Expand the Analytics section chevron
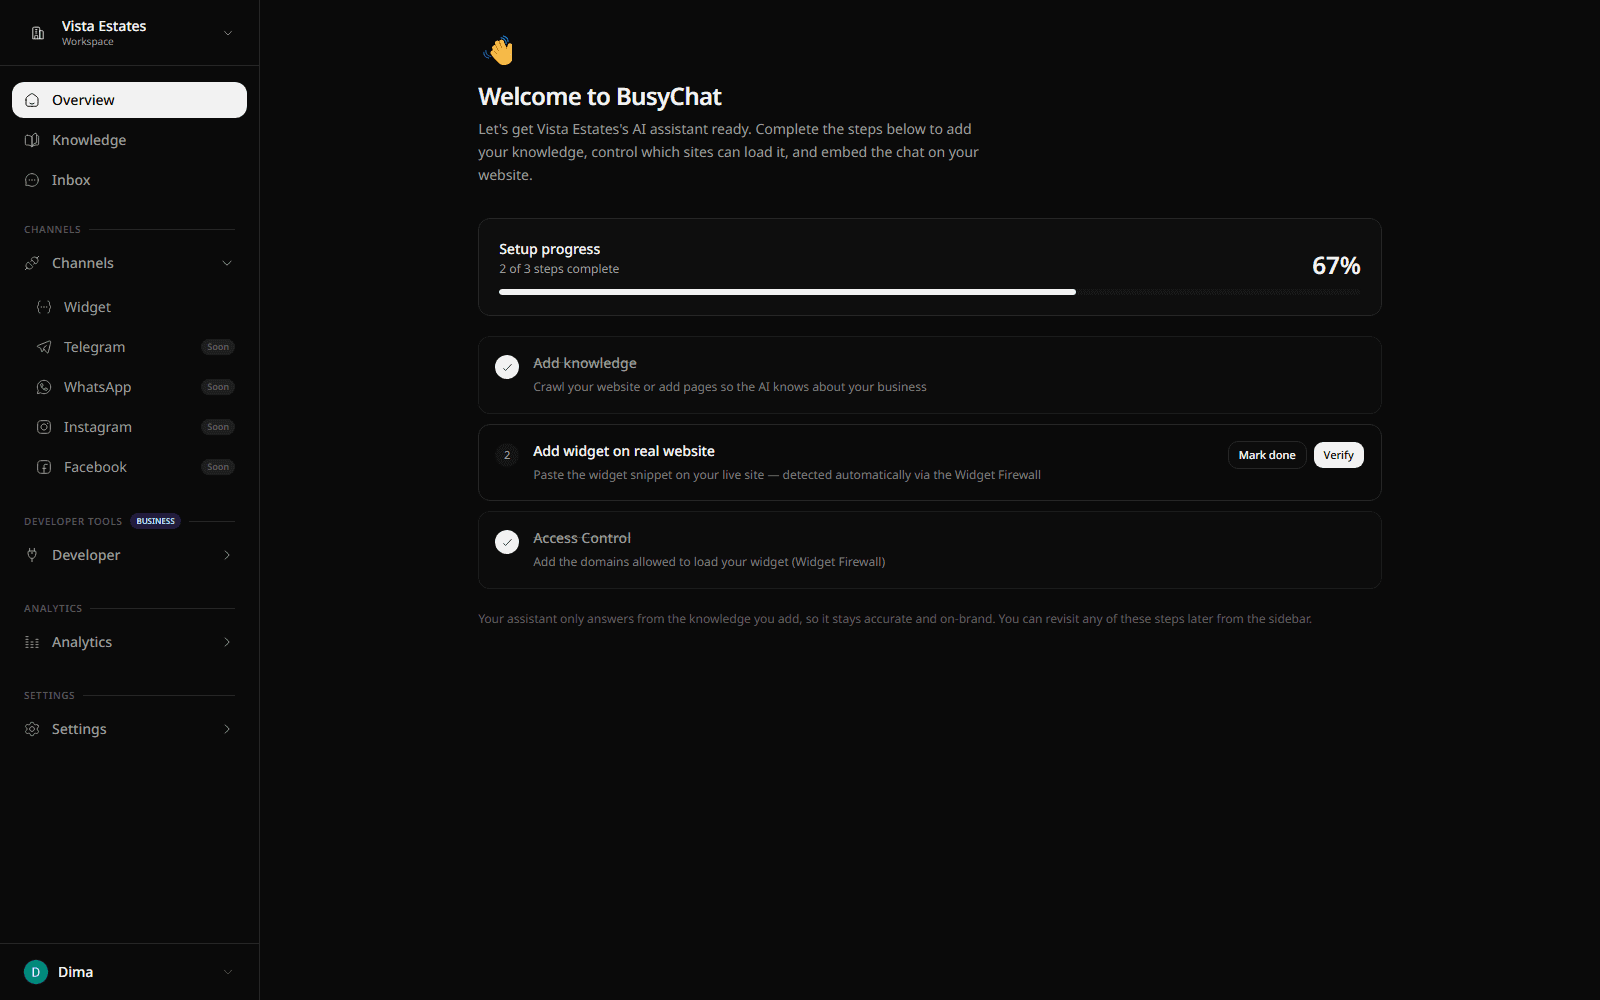This screenshot has height=1000, width=1600. pos(227,642)
